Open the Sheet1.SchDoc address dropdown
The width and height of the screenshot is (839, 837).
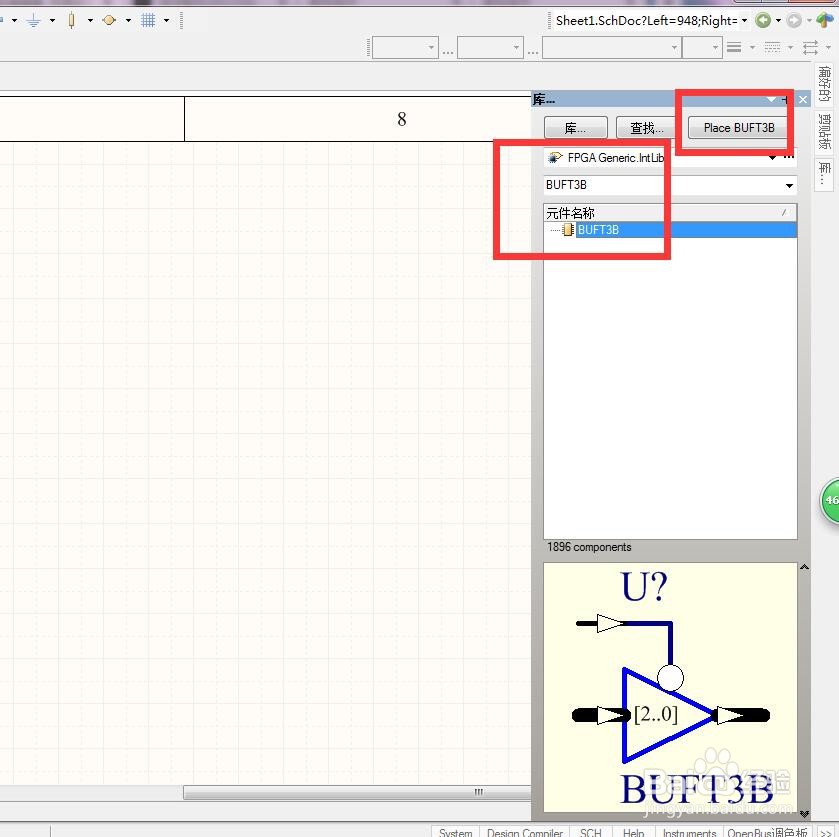(744, 20)
